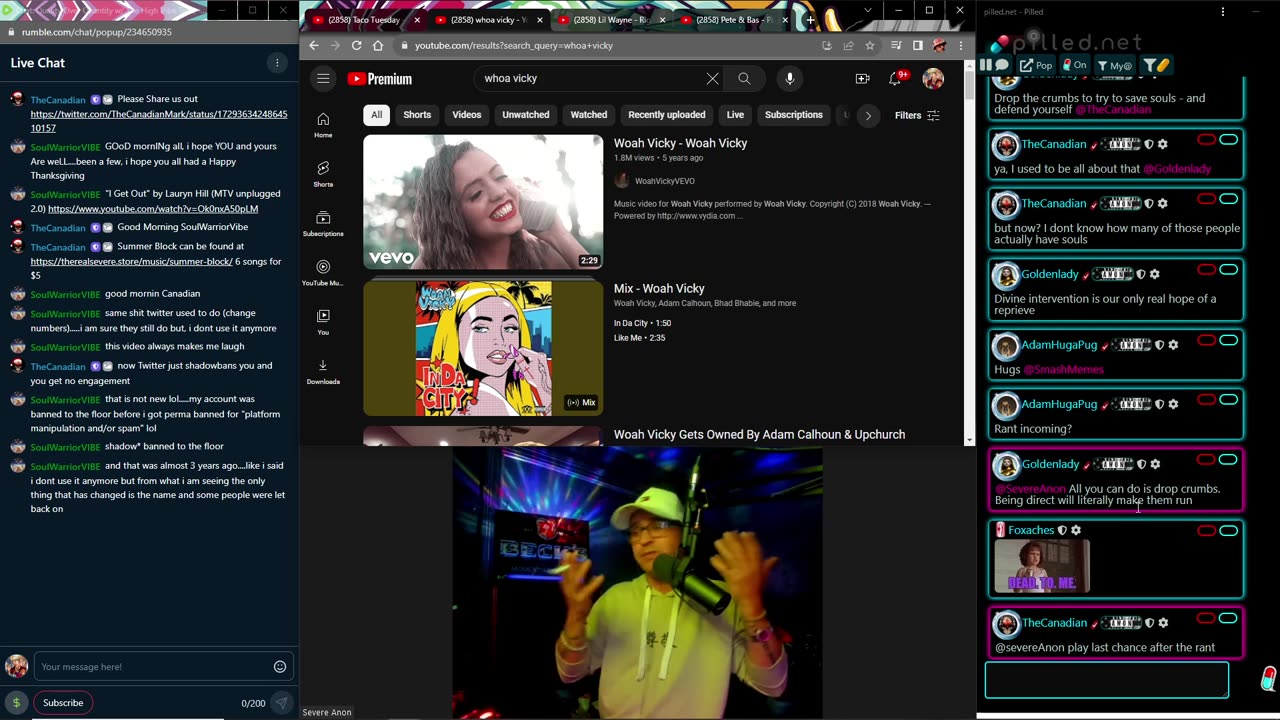
Task: Click share page icon in address bar
Action: [x=848, y=45]
